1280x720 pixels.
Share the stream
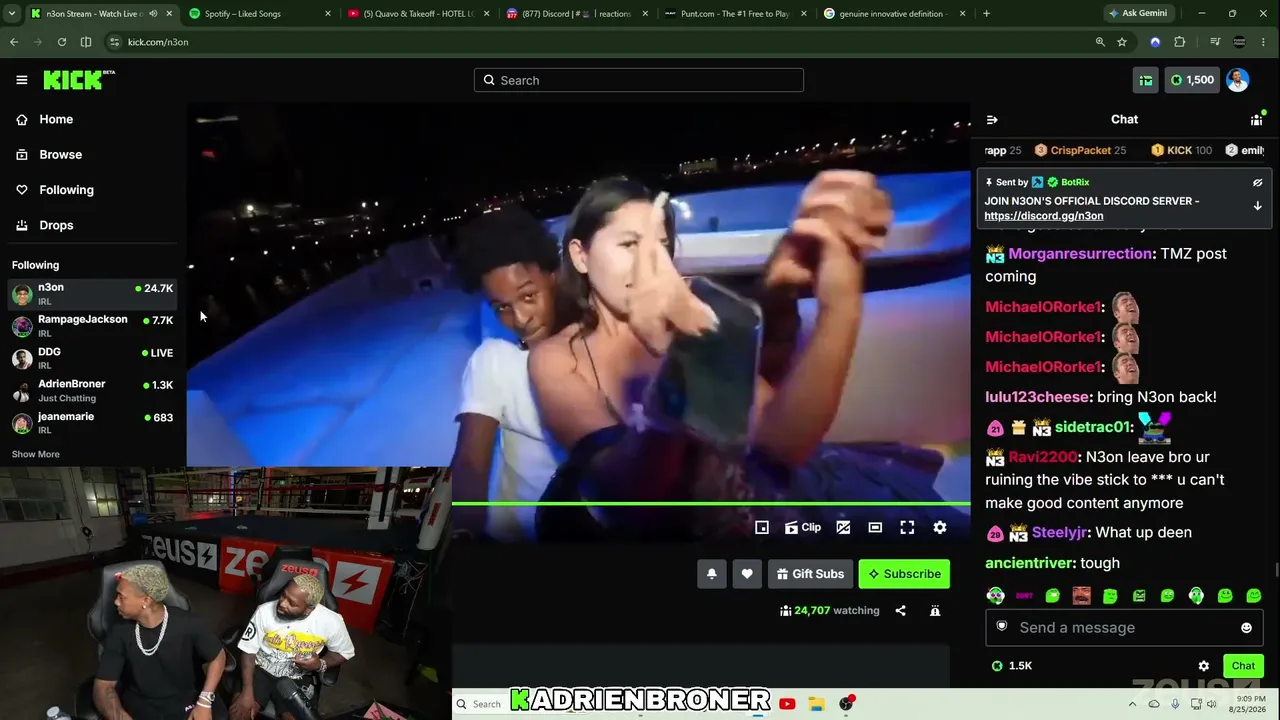pos(900,611)
